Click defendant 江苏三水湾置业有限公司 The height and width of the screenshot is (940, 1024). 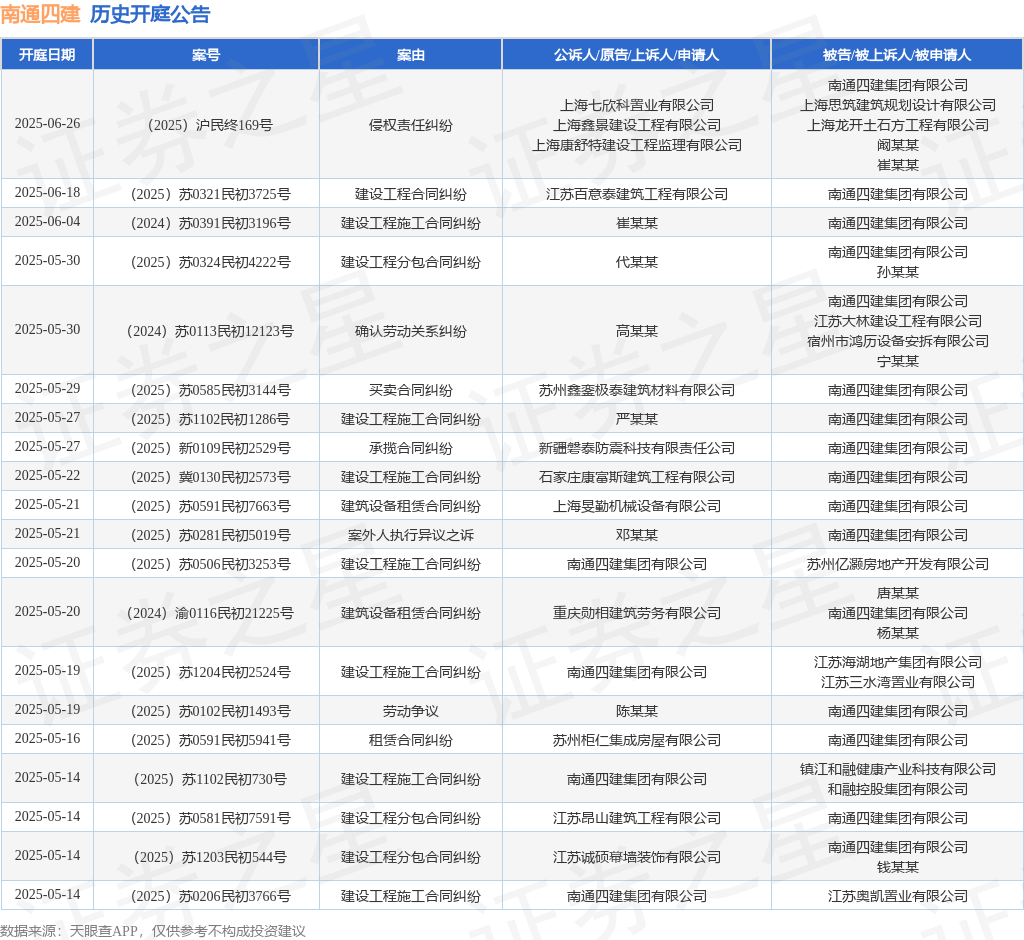(x=898, y=682)
